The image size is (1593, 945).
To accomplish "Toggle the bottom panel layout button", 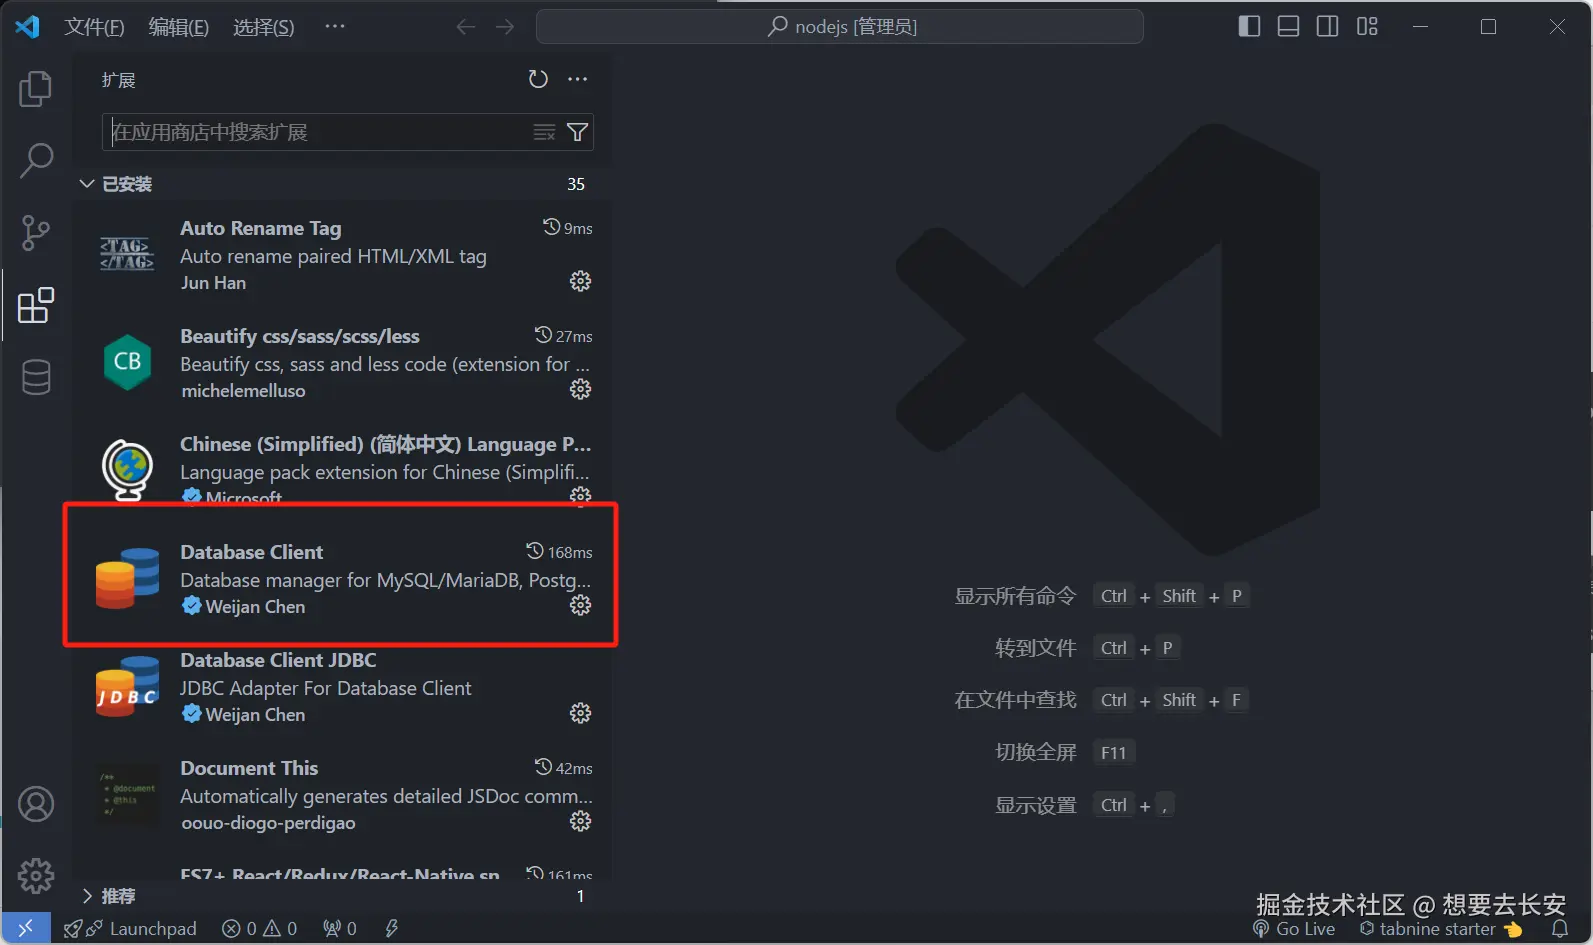I will [x=1288, y=27].
